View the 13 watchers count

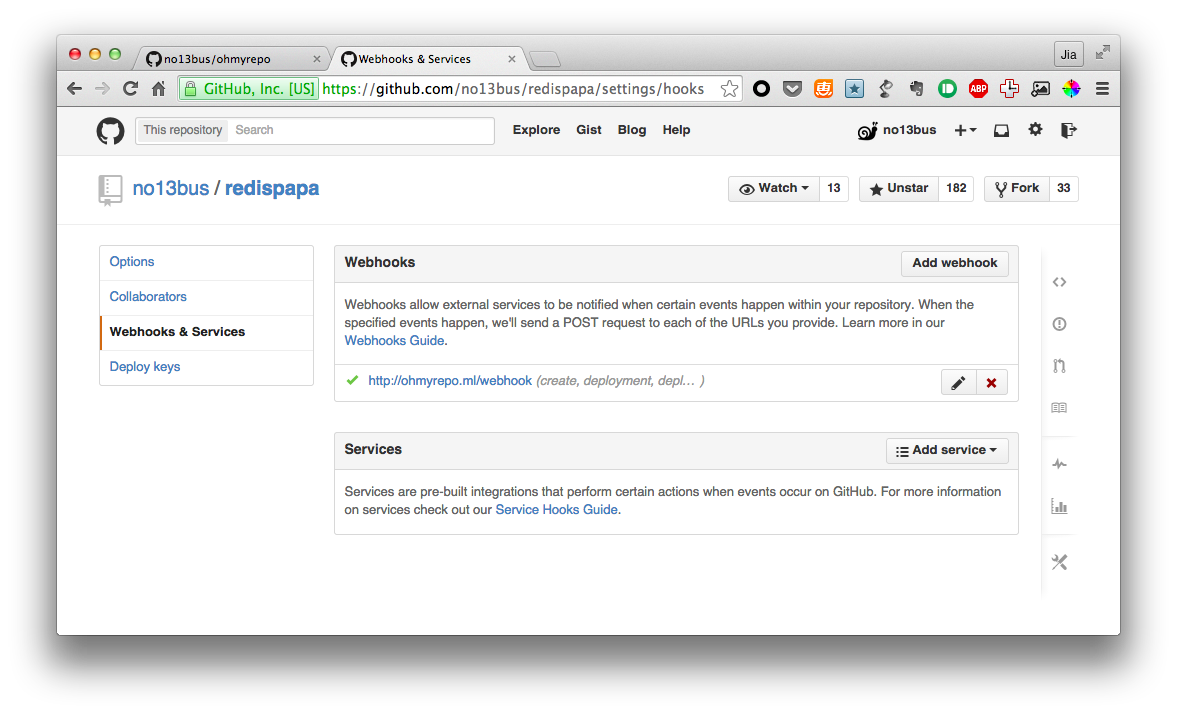833,188
